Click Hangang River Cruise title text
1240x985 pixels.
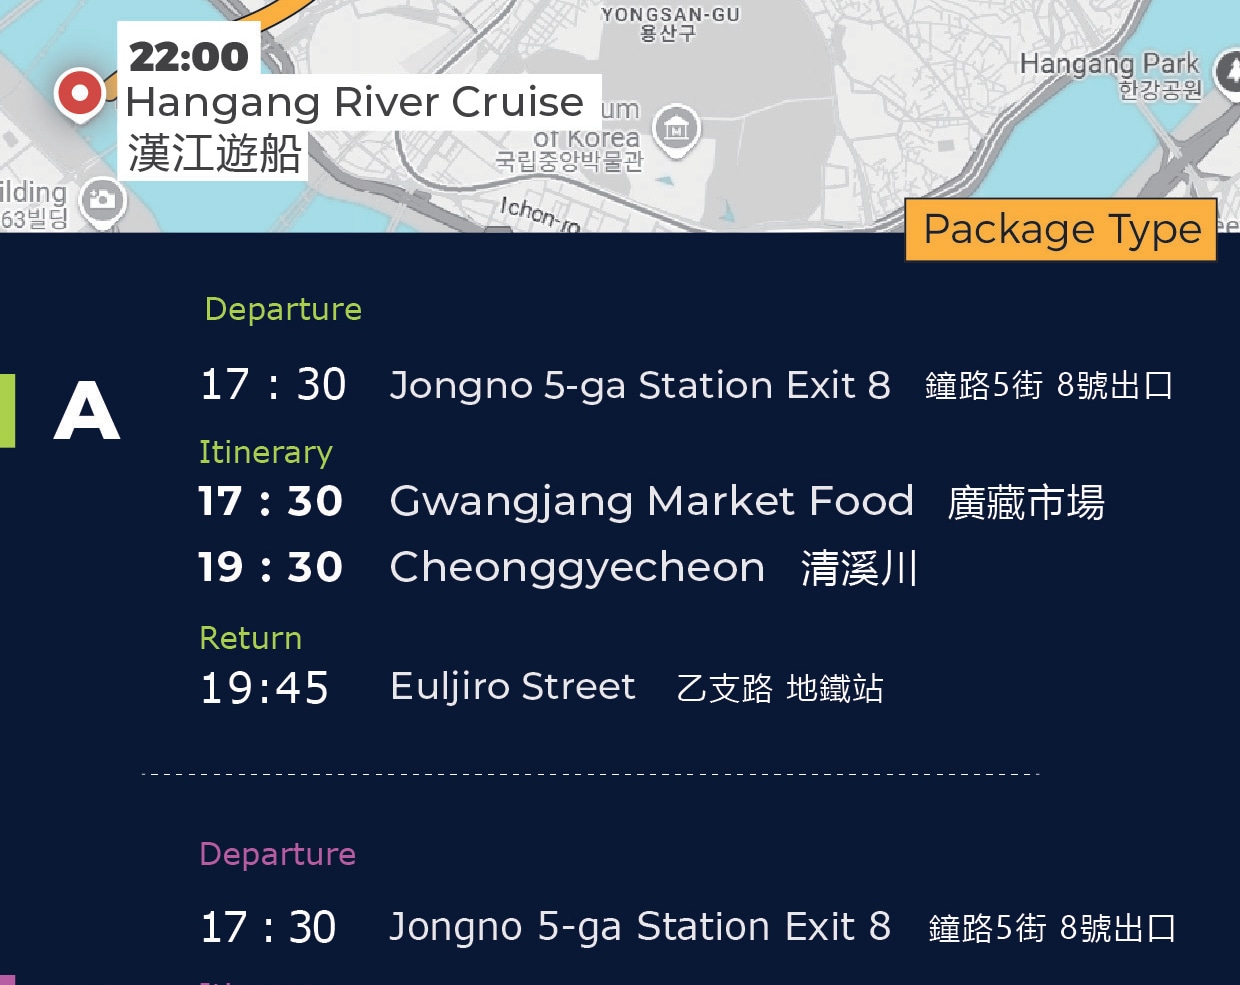point(355,101)
